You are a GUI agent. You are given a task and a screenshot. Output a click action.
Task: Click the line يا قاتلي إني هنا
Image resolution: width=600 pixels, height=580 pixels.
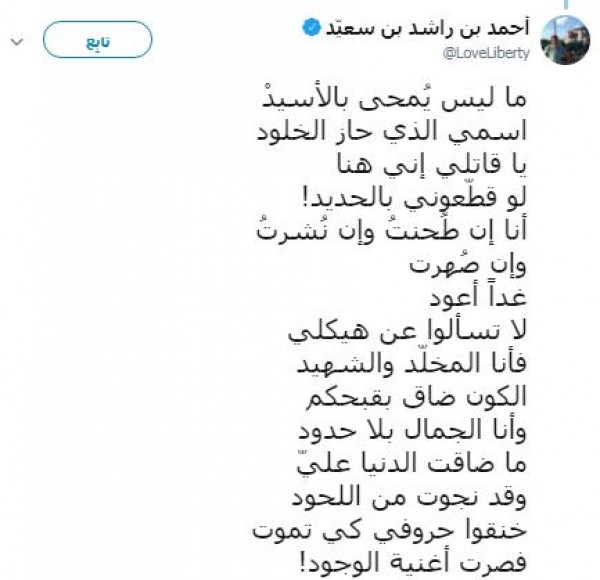pos(431,166)
